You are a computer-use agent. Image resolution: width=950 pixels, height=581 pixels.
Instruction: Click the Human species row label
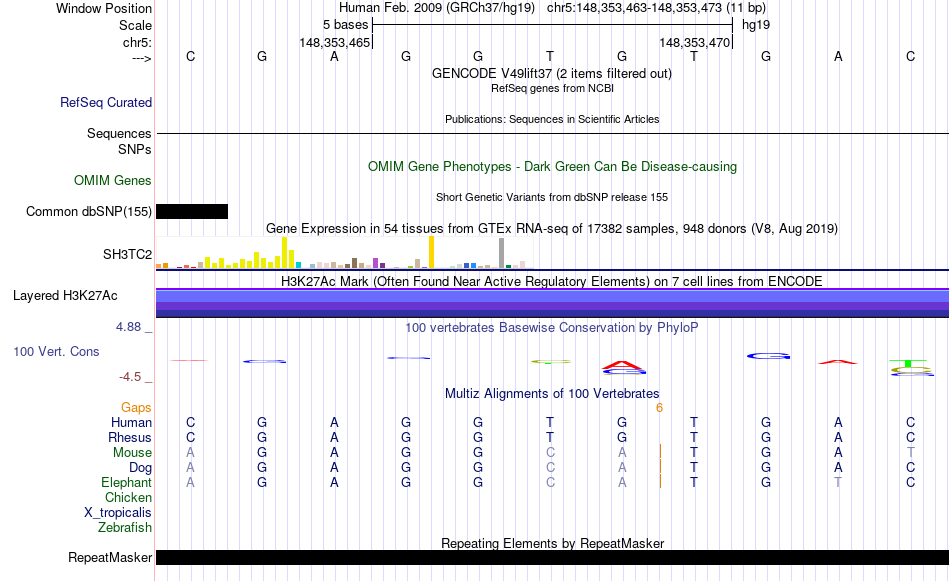(131, 422)
